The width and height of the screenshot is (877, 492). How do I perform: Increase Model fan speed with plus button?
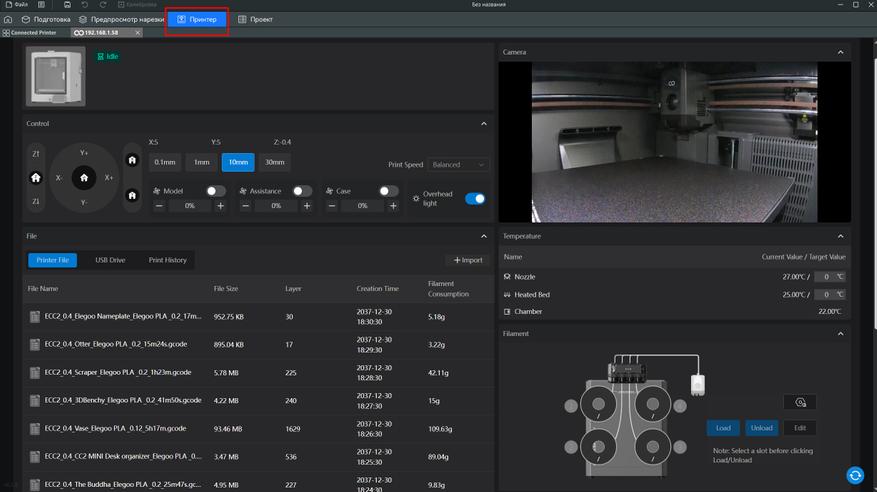click(x=220, y=206)
